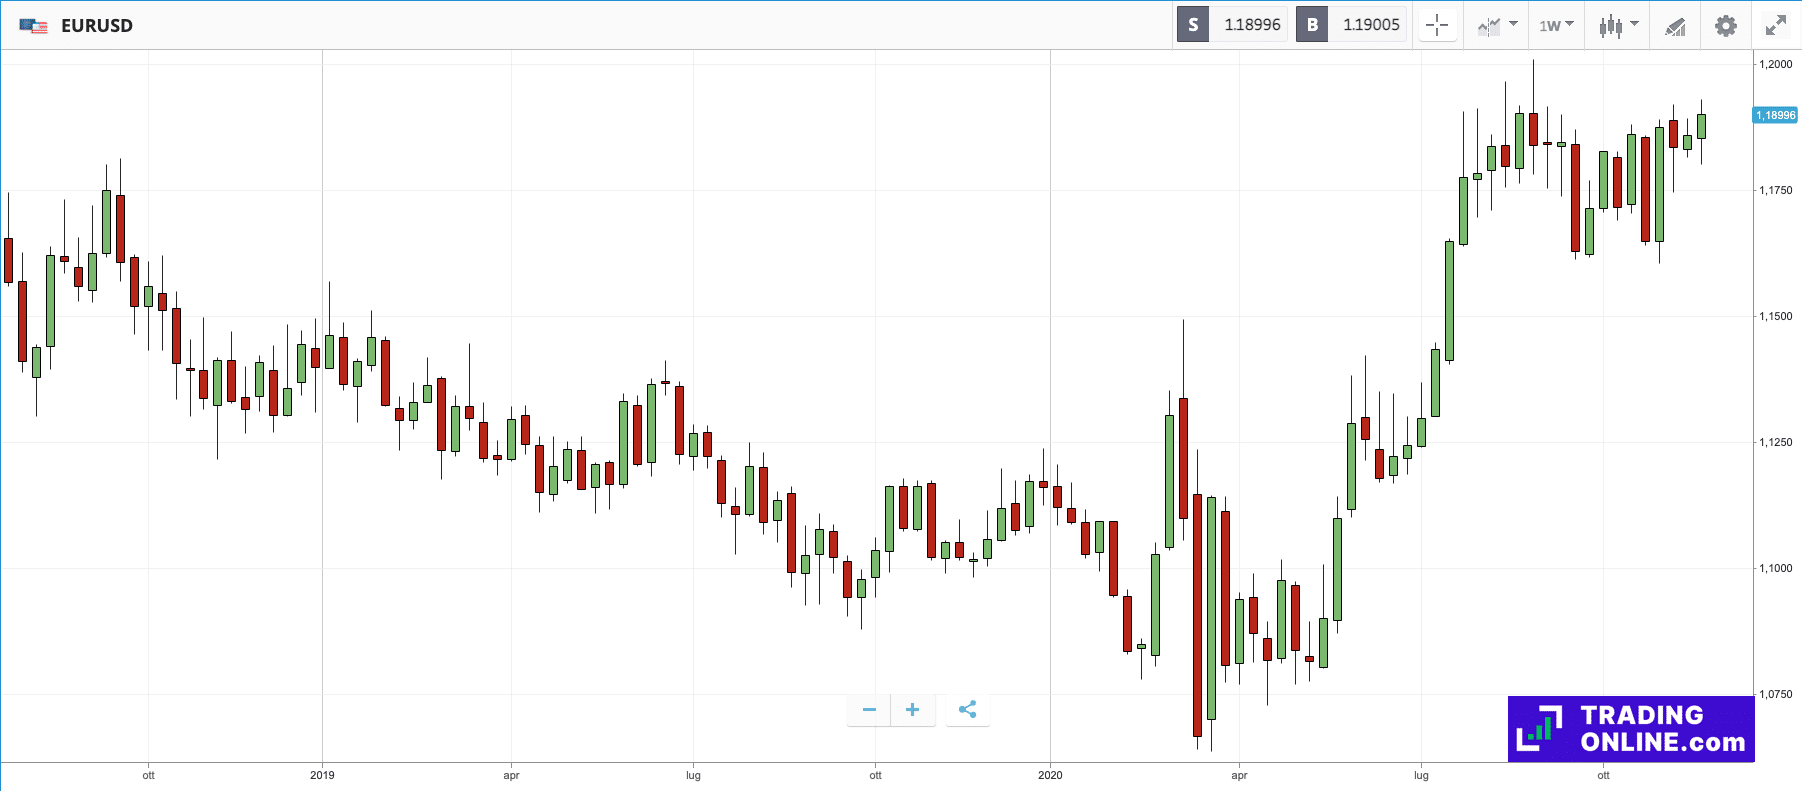Open the drawing tools icon
This screenshot has height=791, width=1802.
[x=1675, y=25]
